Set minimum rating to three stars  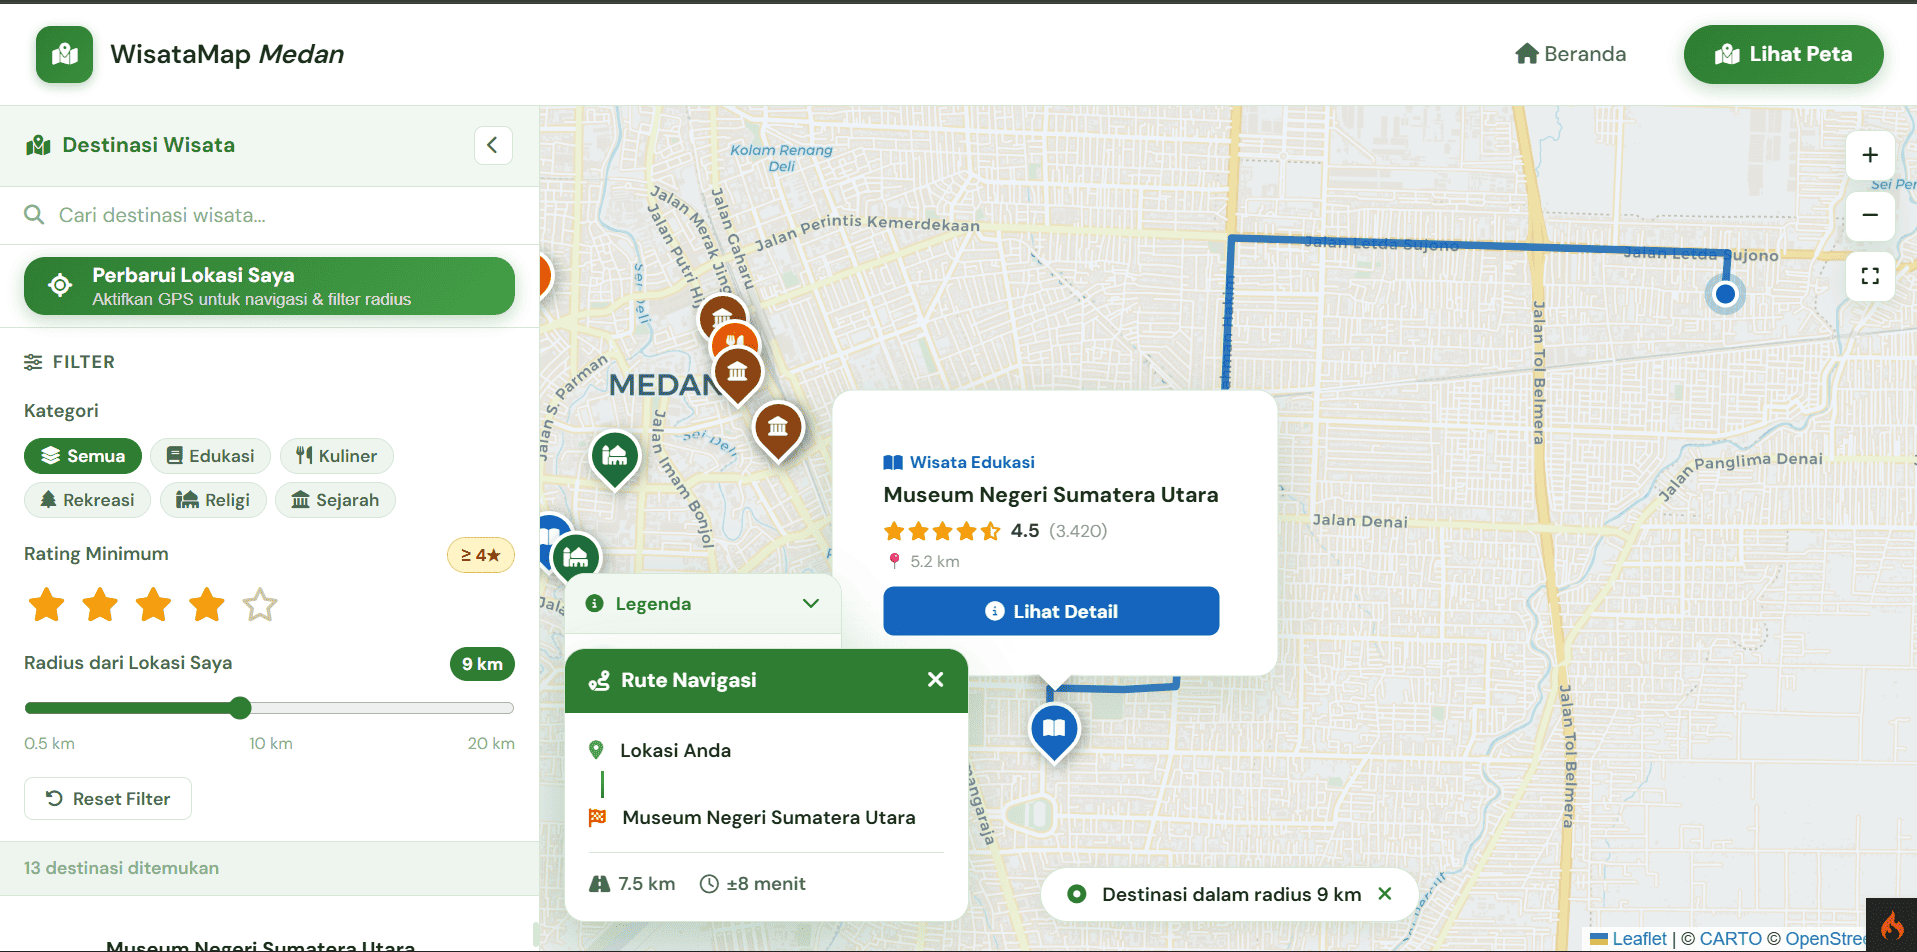pyautogui.click(x=153, y=605)
